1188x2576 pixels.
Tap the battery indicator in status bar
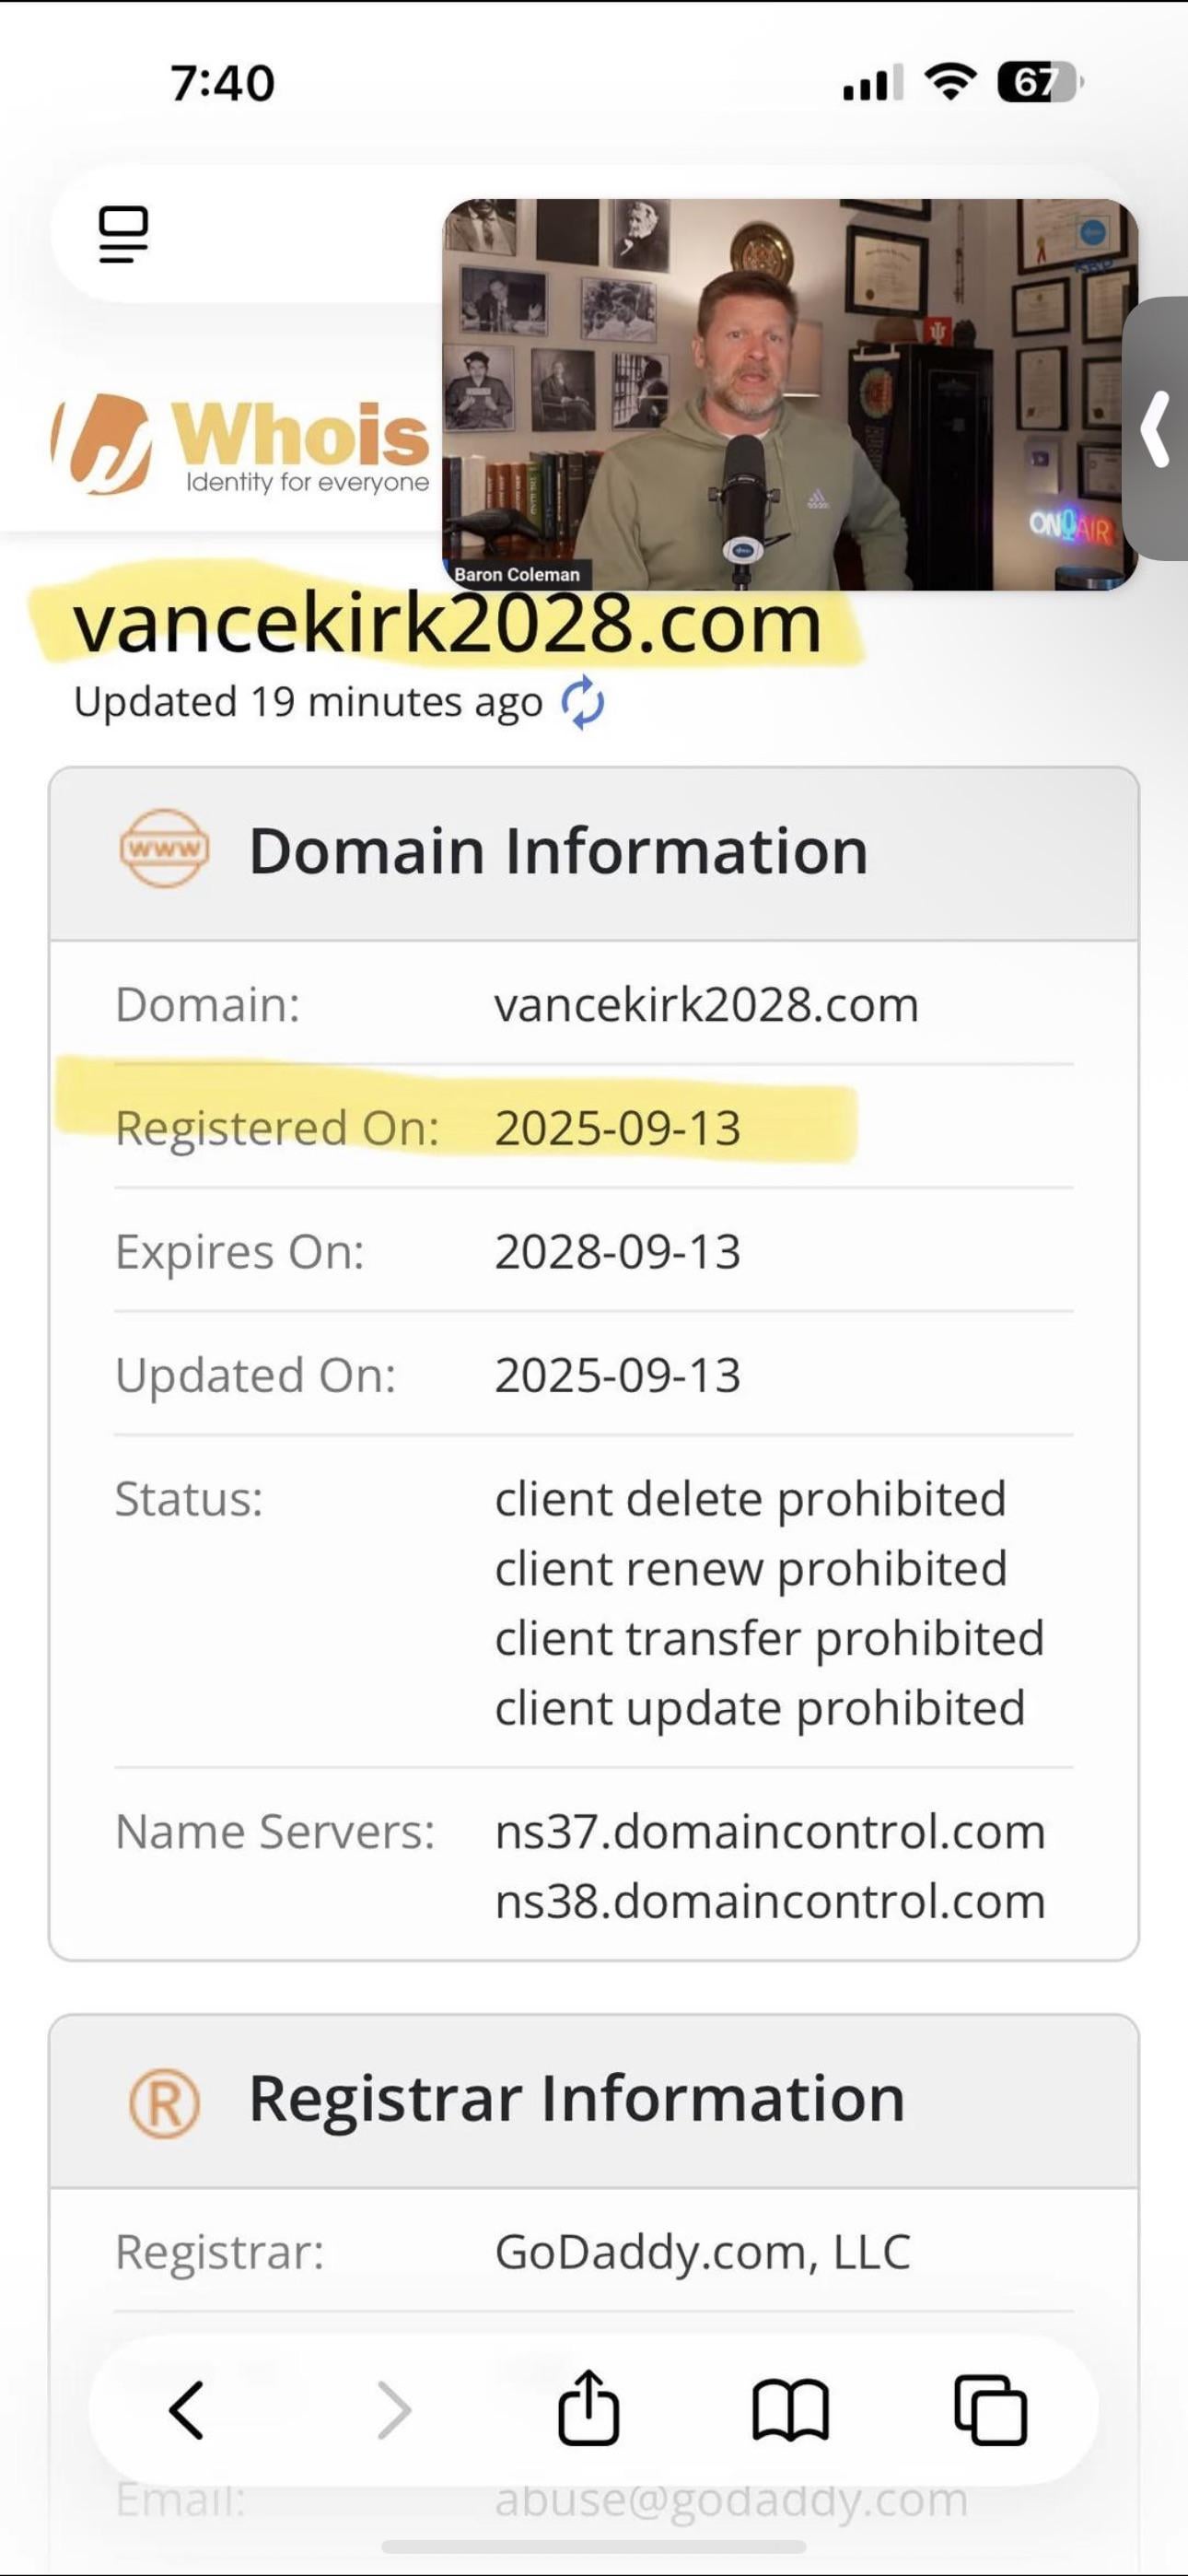coord(1038,82)
